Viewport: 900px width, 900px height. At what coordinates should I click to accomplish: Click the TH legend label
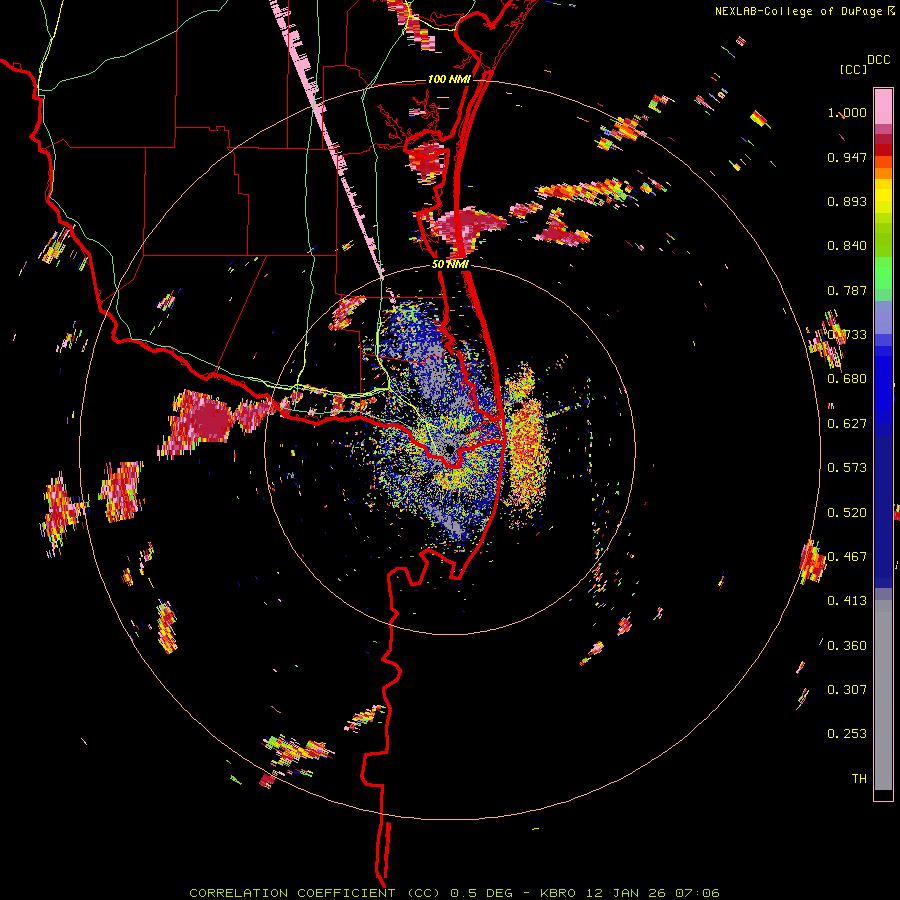pyautogui.click(x=859, y=779)
